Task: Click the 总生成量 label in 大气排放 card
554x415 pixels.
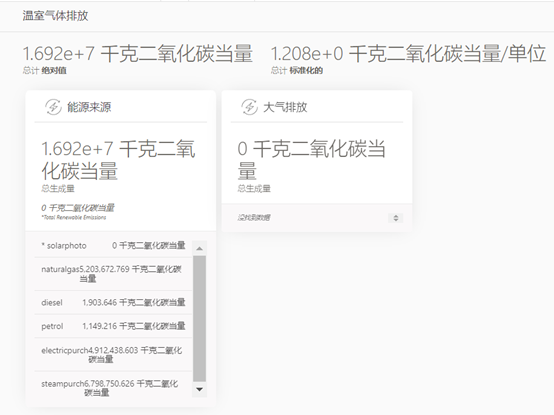Action: [x=254, y=188]
